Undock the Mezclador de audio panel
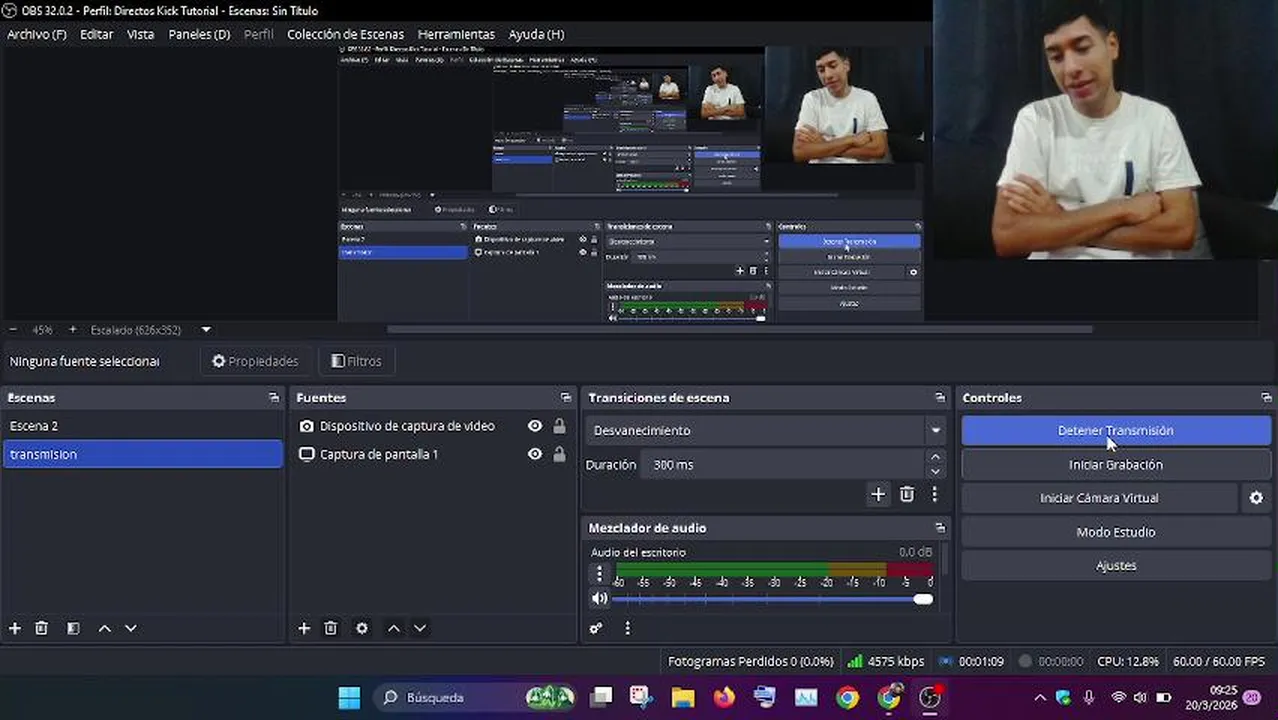 (x=939, y=528)
